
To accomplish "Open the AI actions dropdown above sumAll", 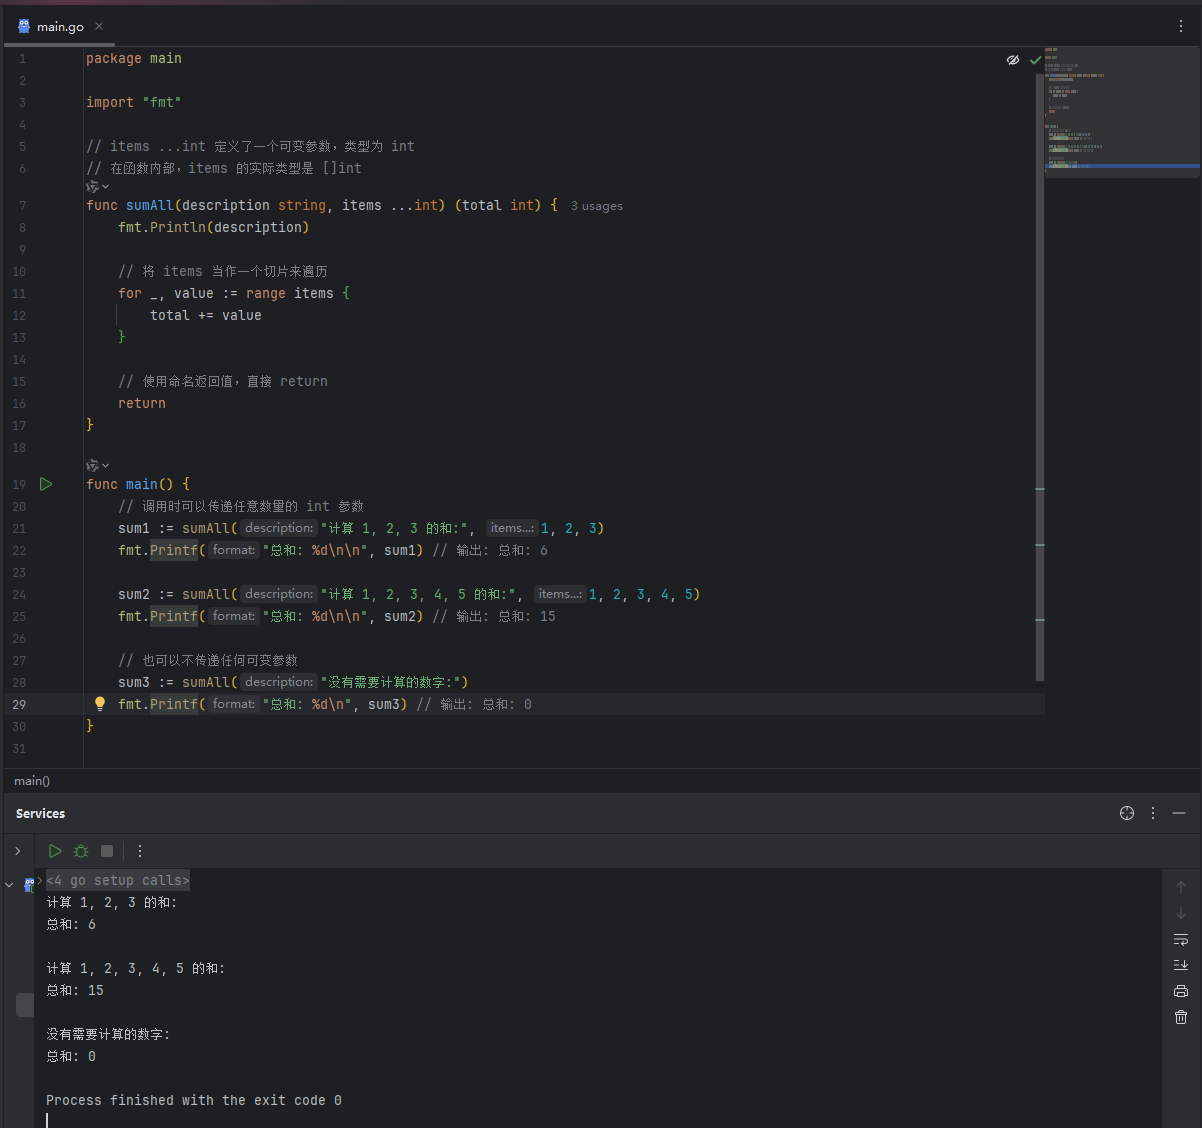I will (x=97, y=186).
